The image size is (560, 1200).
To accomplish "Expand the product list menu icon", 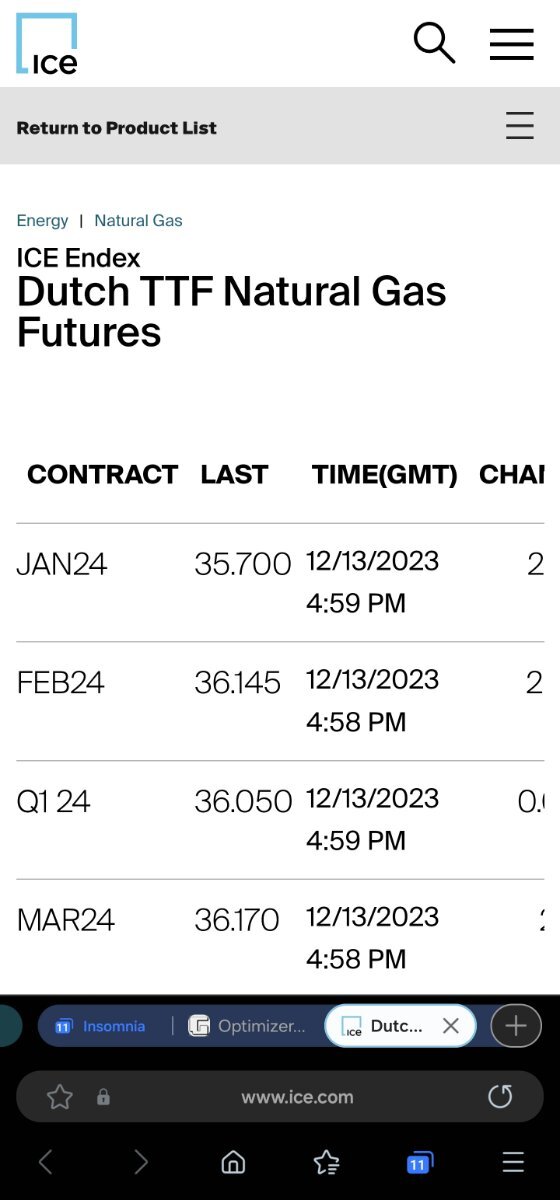I will [x=519, y=126].
